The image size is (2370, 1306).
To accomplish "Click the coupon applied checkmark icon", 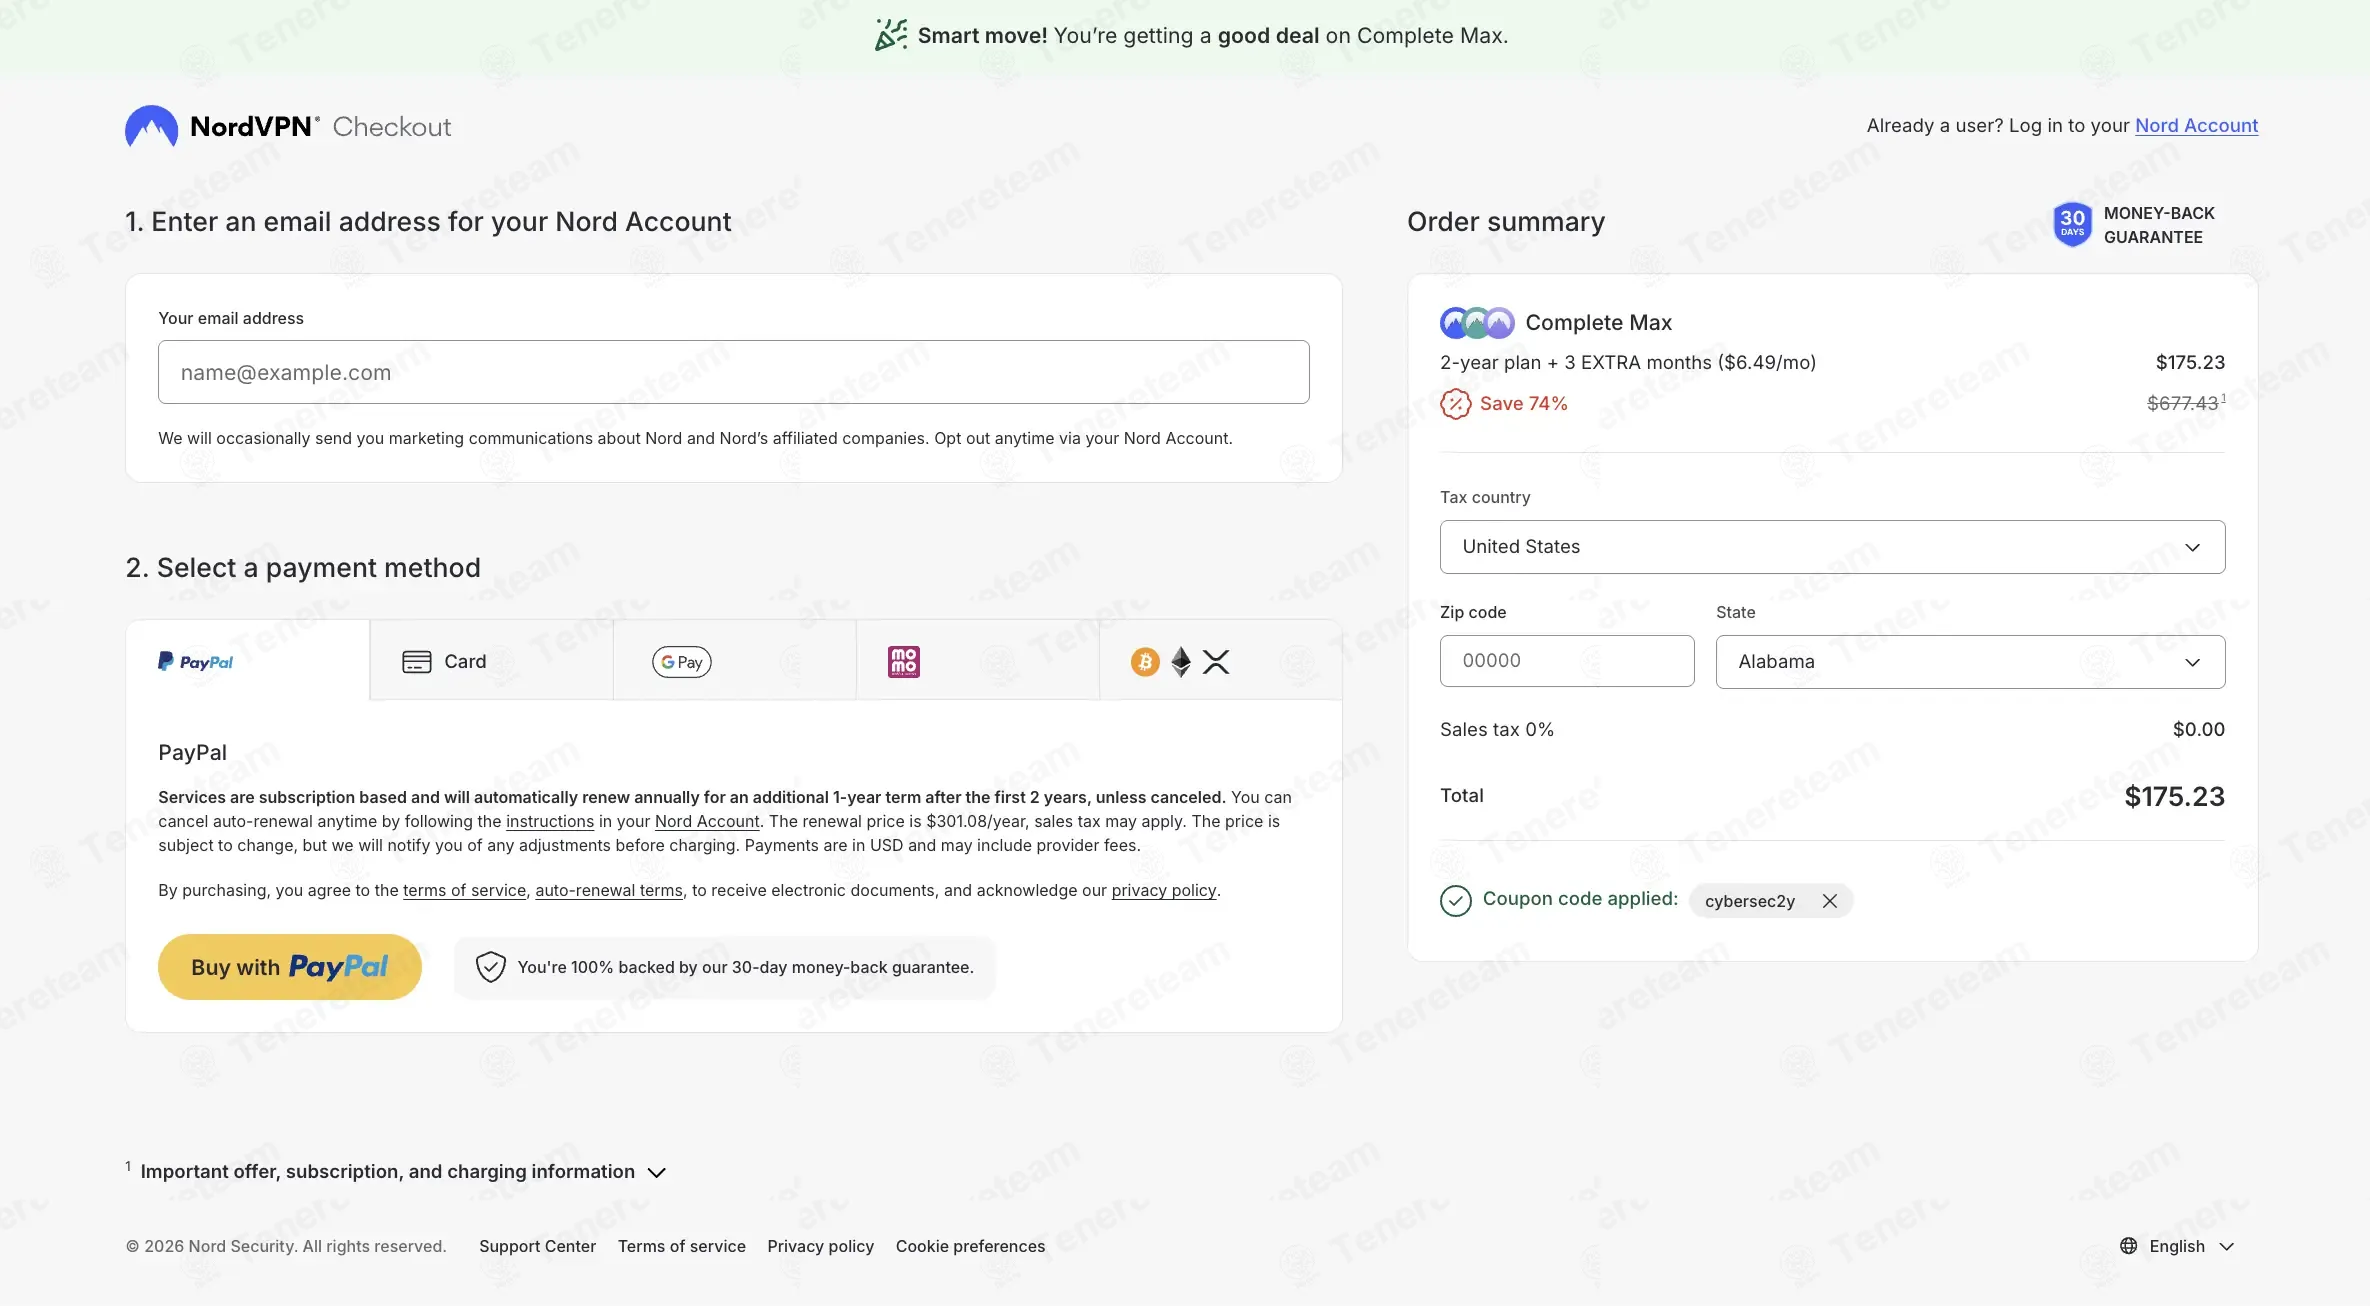I will click(x=1456, y=901).
